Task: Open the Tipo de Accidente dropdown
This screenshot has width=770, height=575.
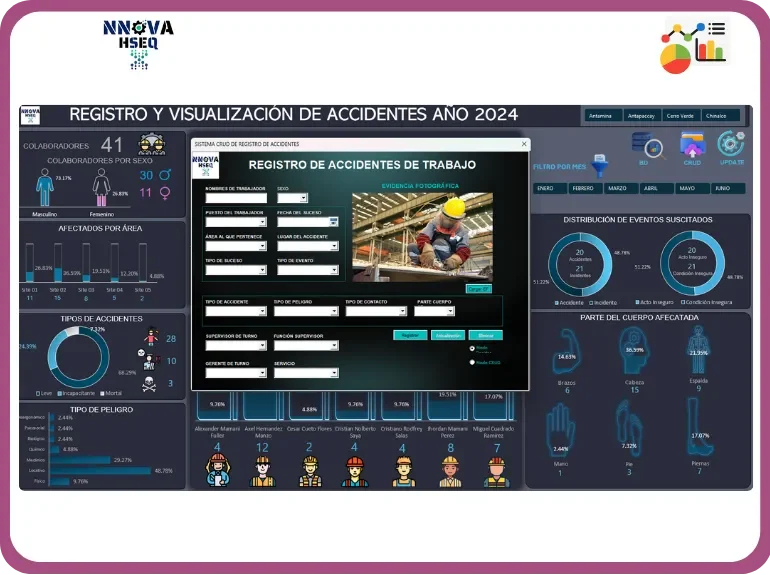Action: tap(263, 311)
